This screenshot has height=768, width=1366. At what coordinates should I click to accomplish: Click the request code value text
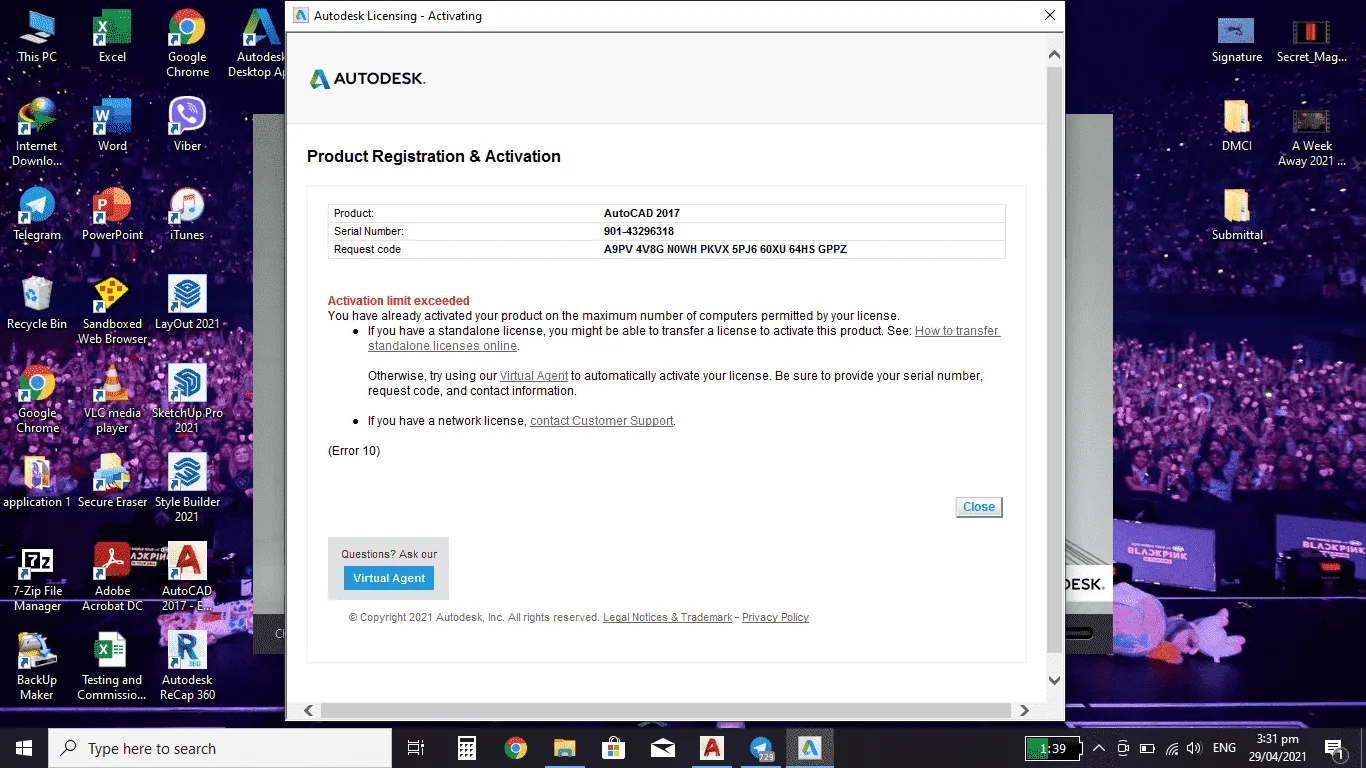(725, 249)
